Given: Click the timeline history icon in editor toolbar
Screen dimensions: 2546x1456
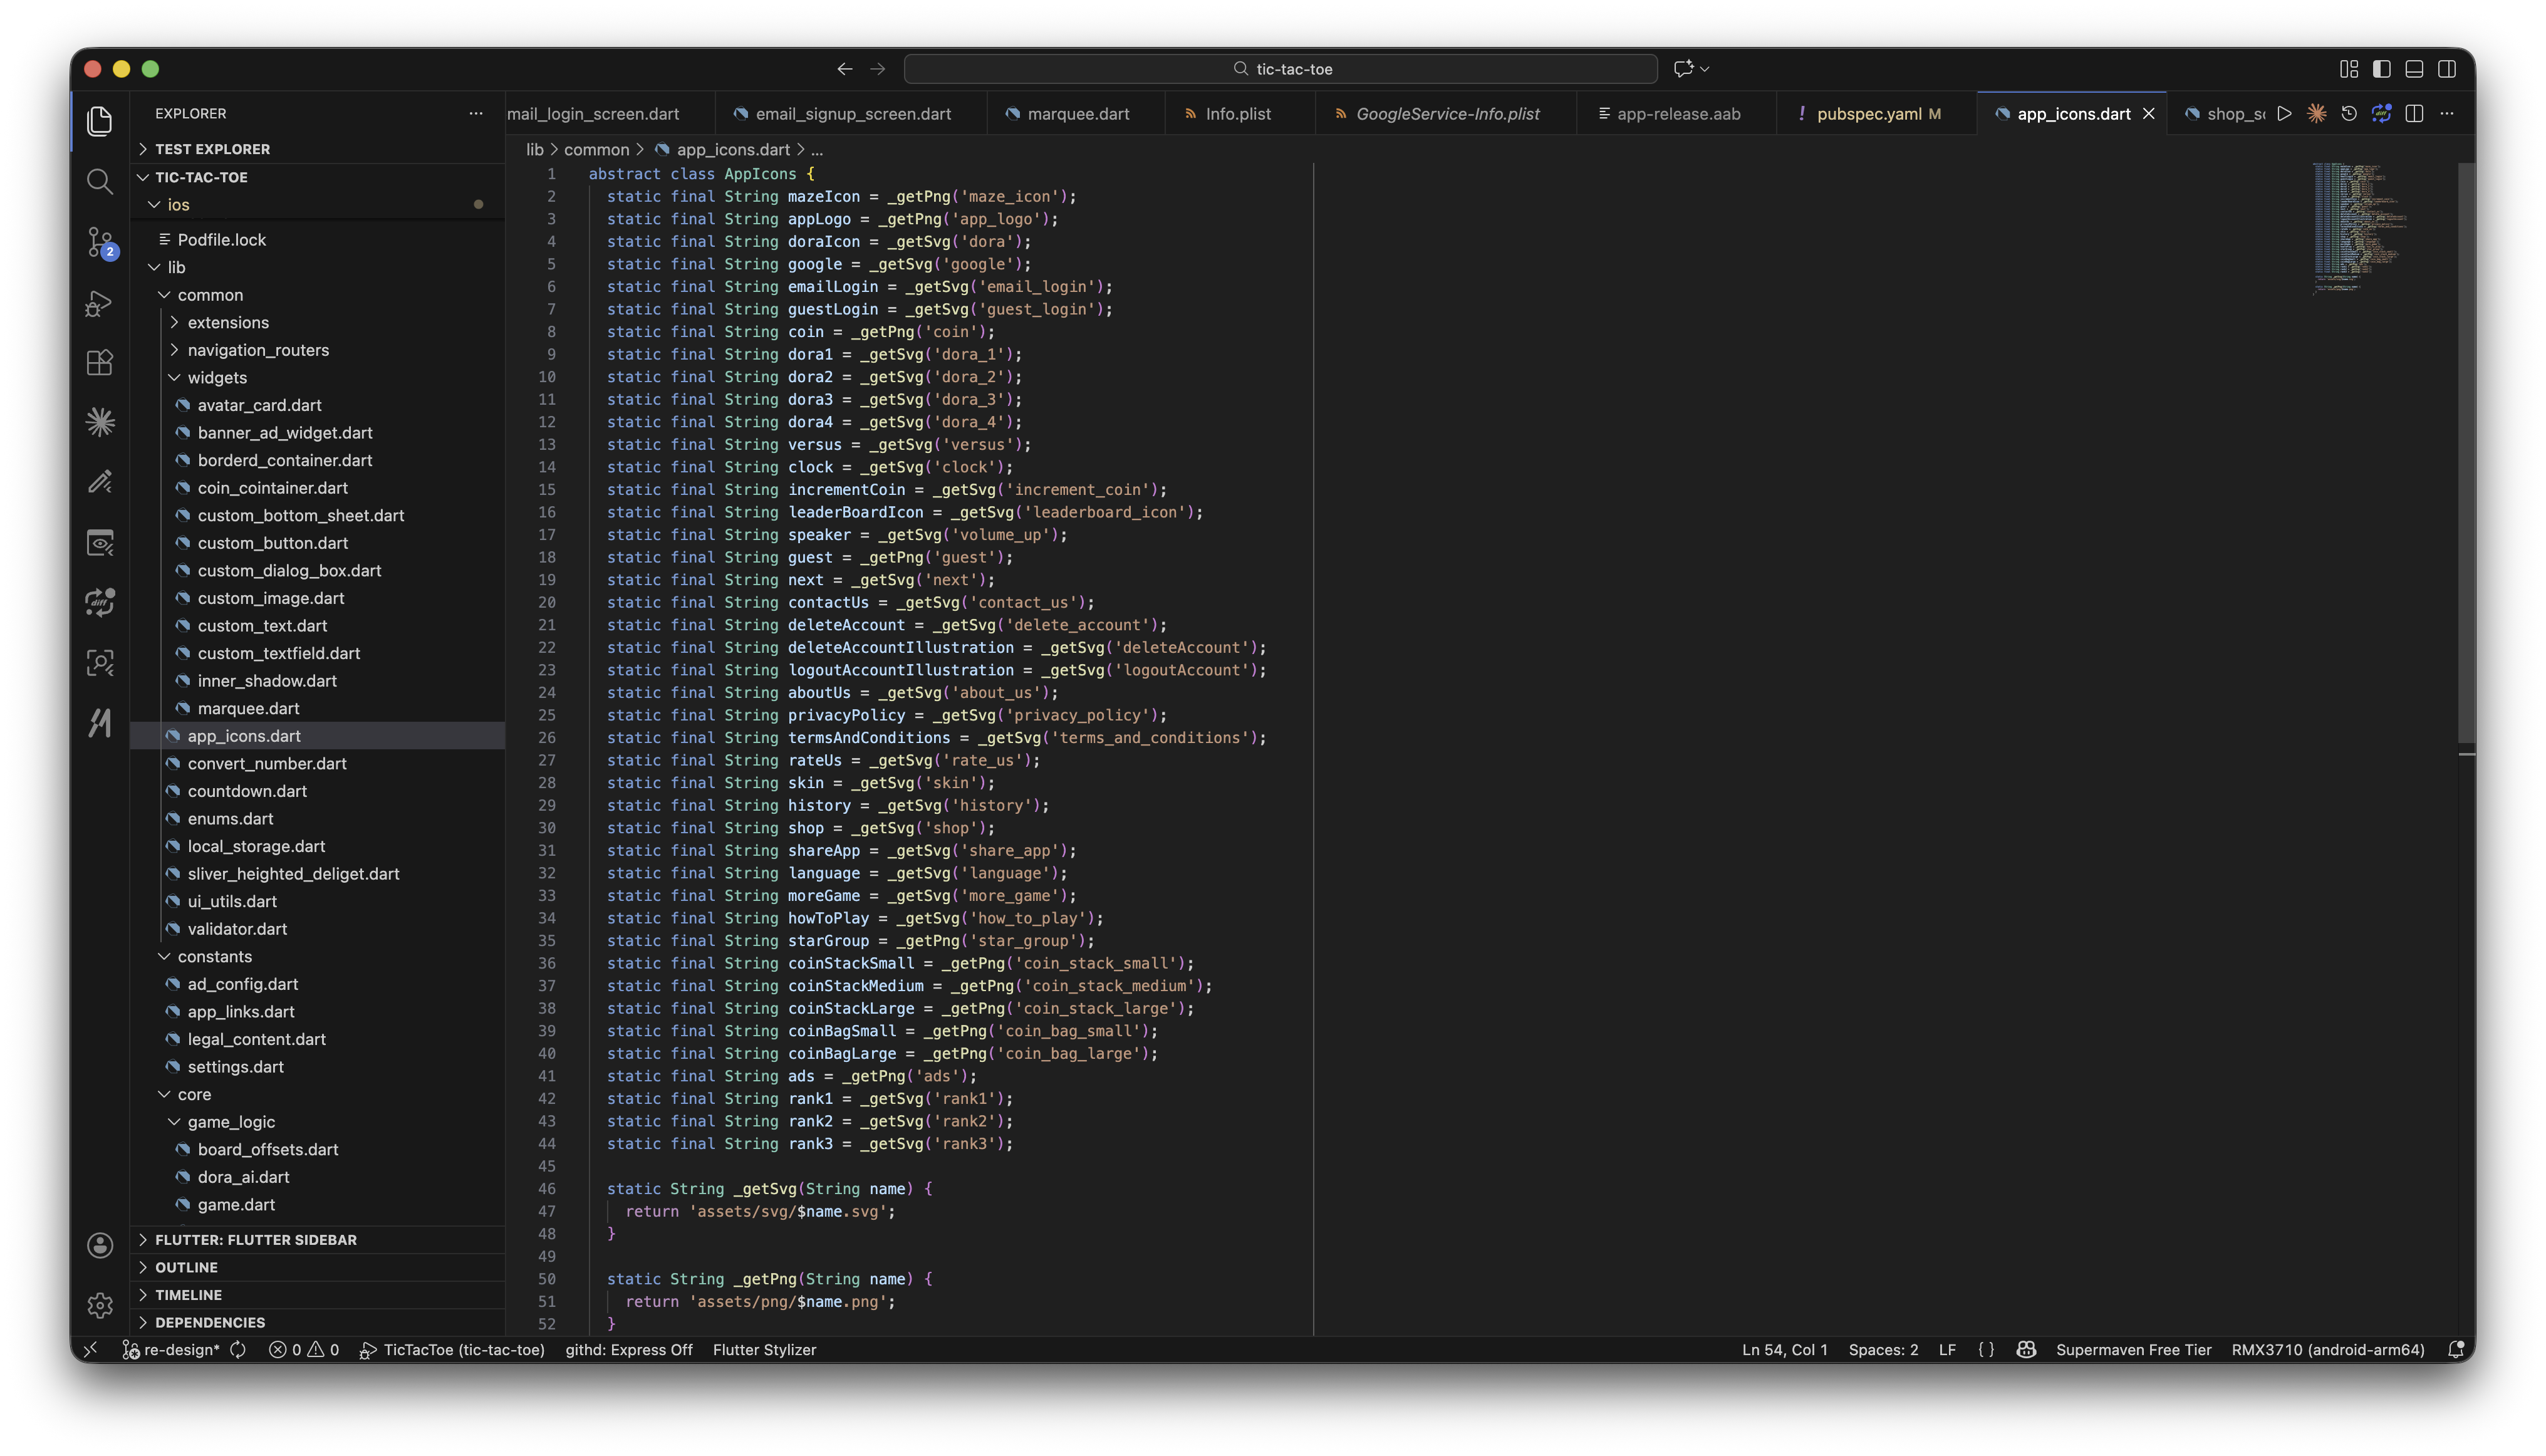Looking at the screenshot, I should 2349,114.
